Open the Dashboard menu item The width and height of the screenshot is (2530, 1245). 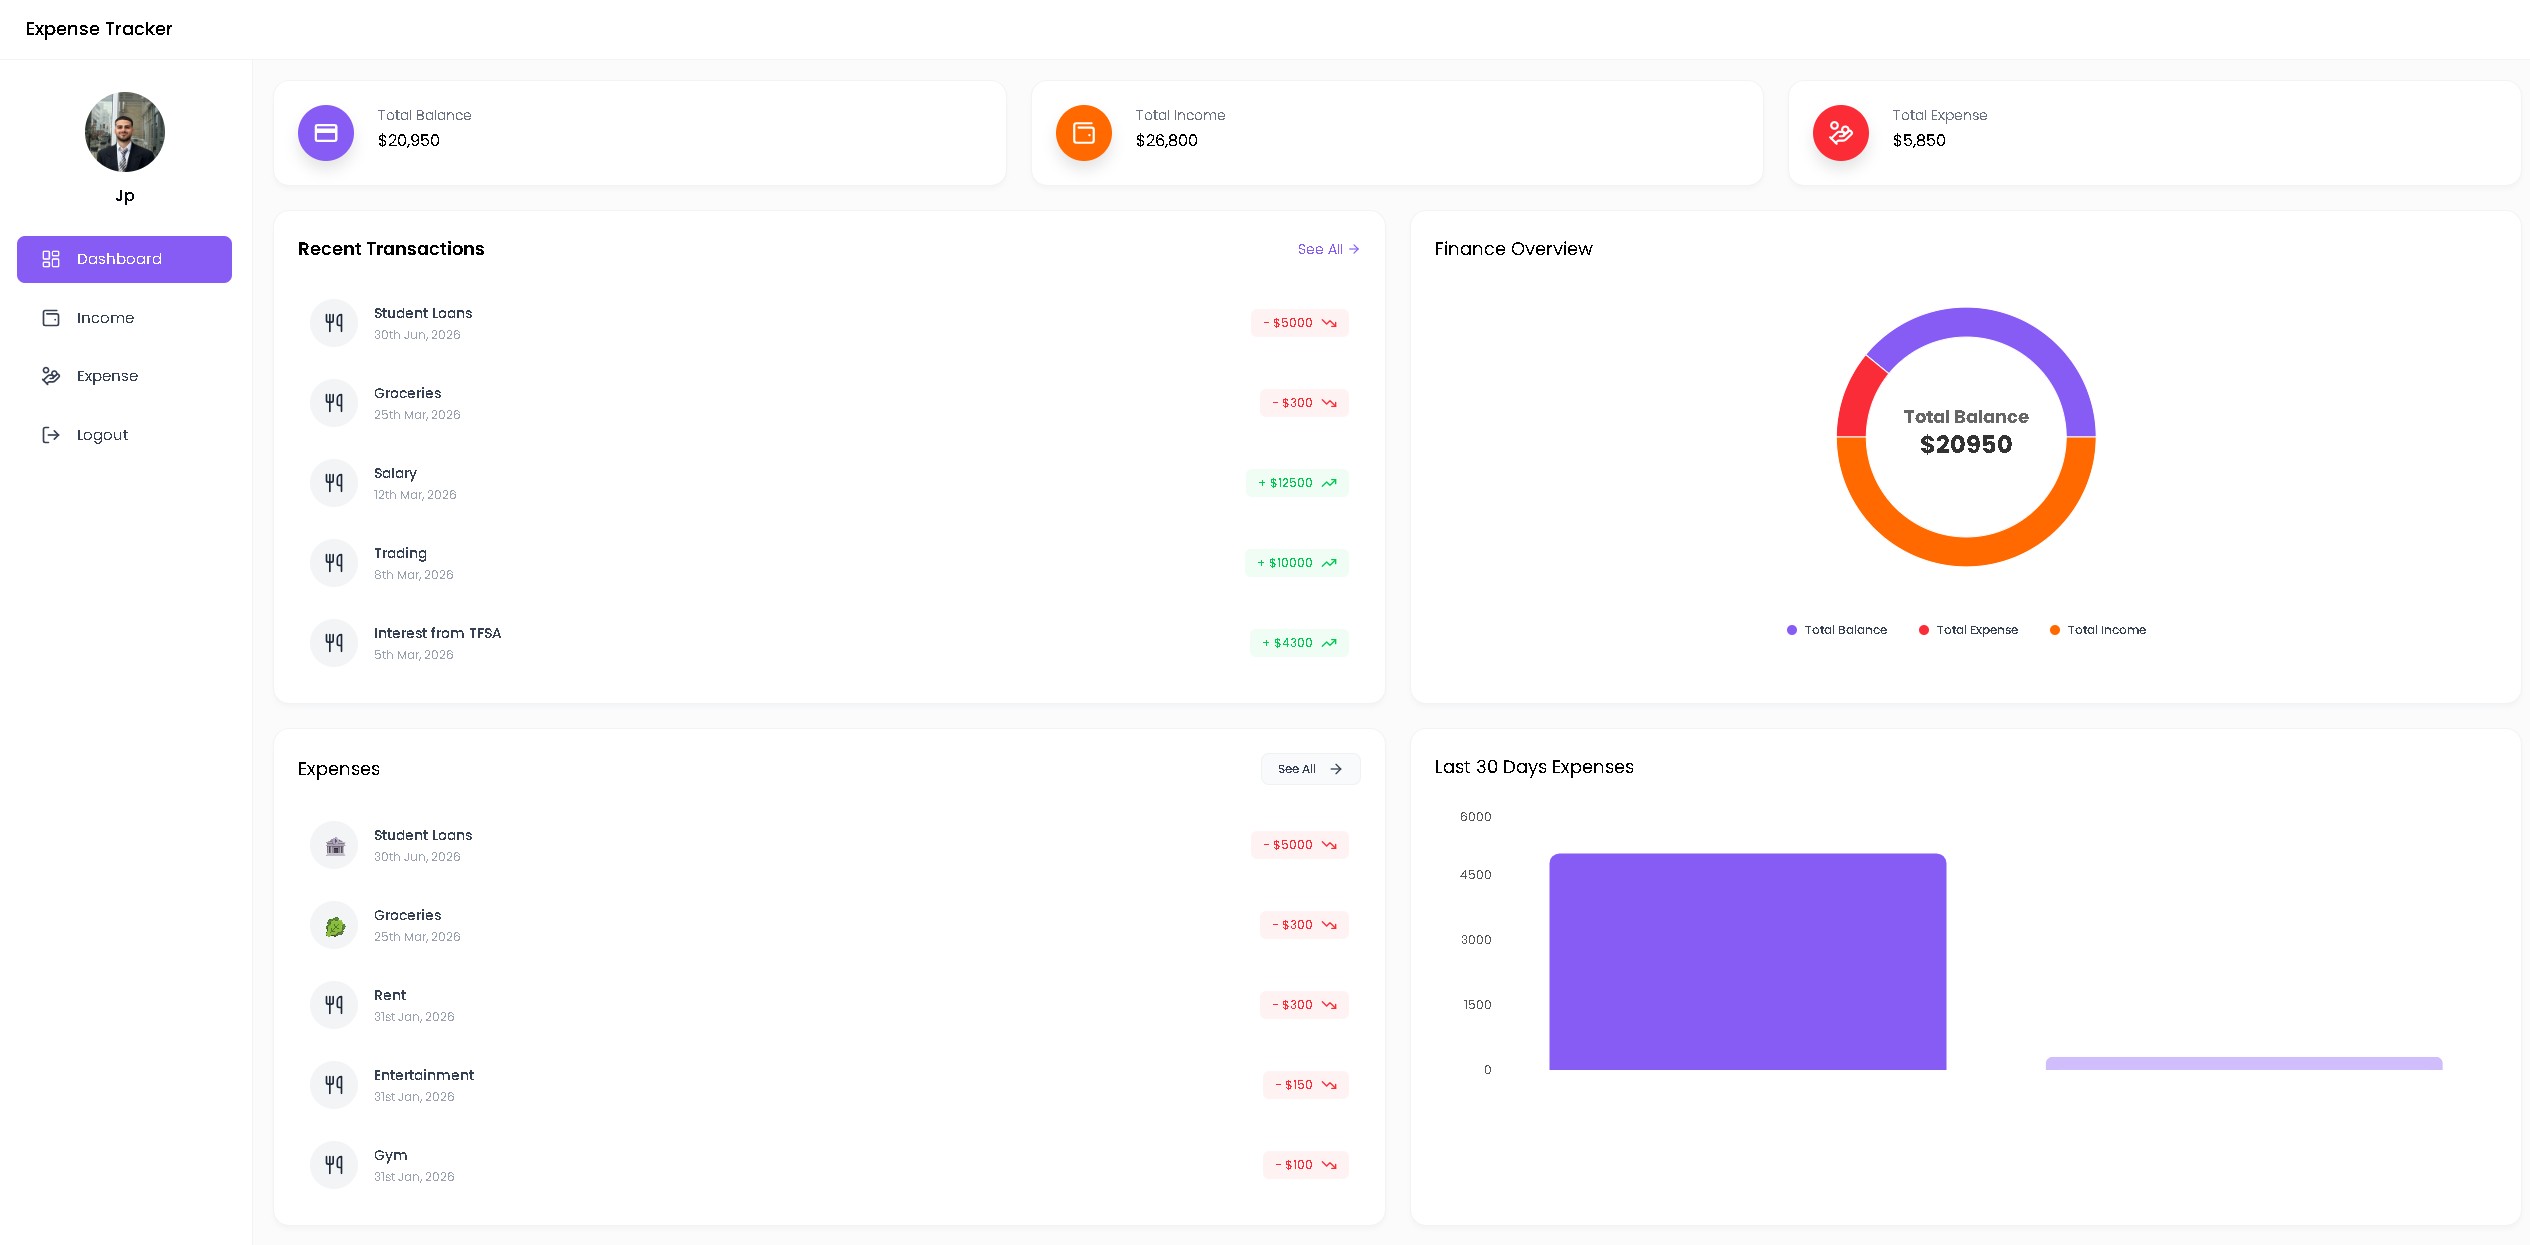[124, 259]
